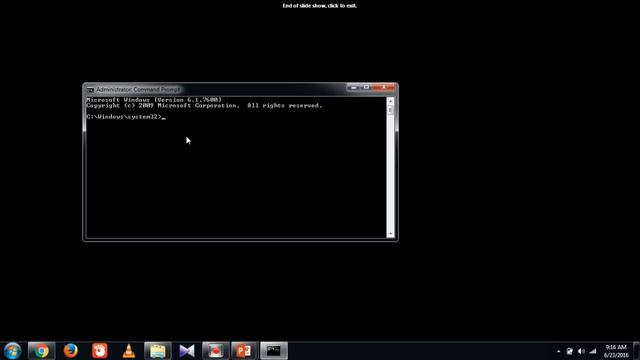
Task: Click the Show desktop strip in the taskbar corner
Action: pos(637,351)
